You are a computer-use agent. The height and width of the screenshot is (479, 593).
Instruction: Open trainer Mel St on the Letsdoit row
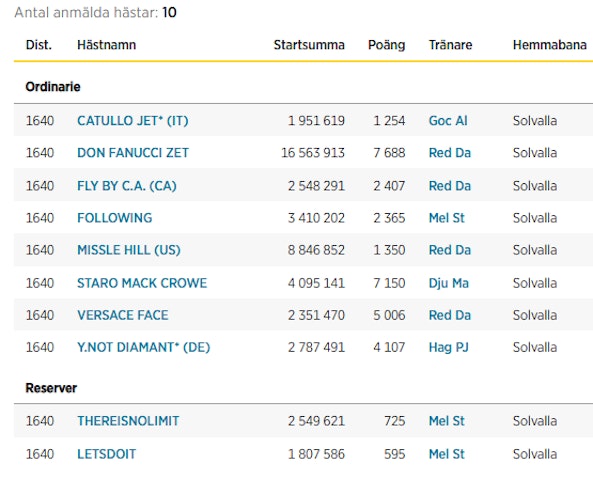pyautogui.click(x=446, y=454)
